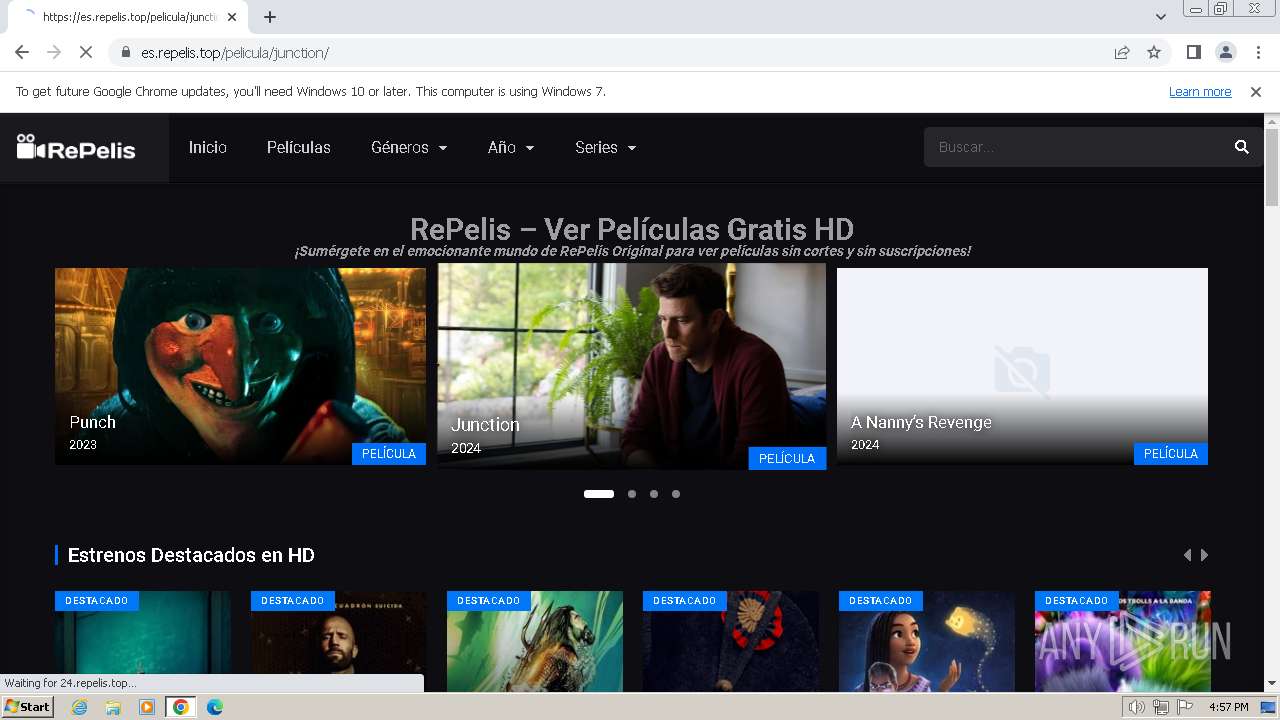Open the Chrome three-dot menu
Image resolution: width=1280 pixels, height=720 pixels.
coord(1257,52)
